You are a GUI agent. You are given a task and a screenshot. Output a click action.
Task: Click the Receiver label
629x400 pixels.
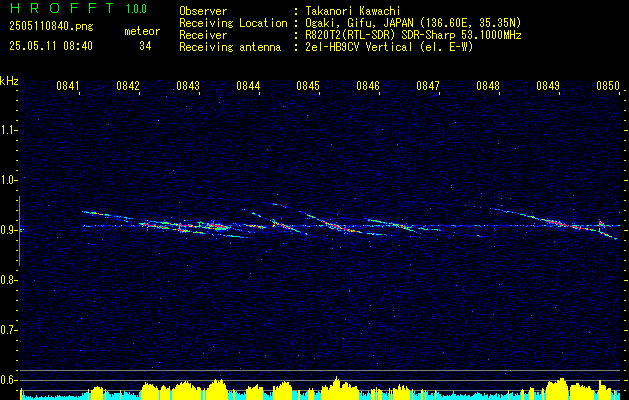tap(203, 35)
